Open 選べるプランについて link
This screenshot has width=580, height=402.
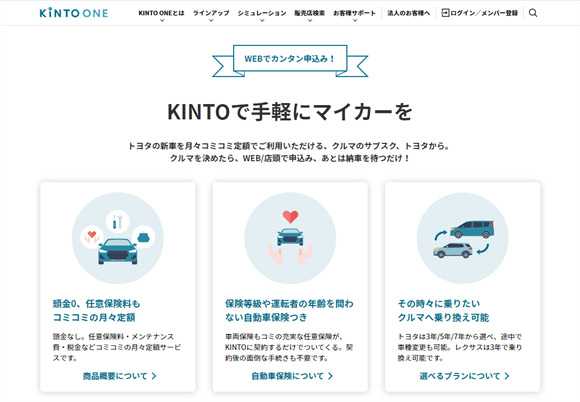coord(460,376)
